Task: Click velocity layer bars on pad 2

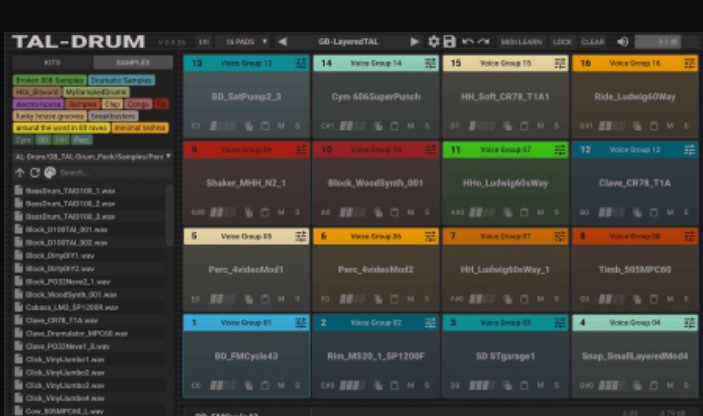Action: pos(352,386)
